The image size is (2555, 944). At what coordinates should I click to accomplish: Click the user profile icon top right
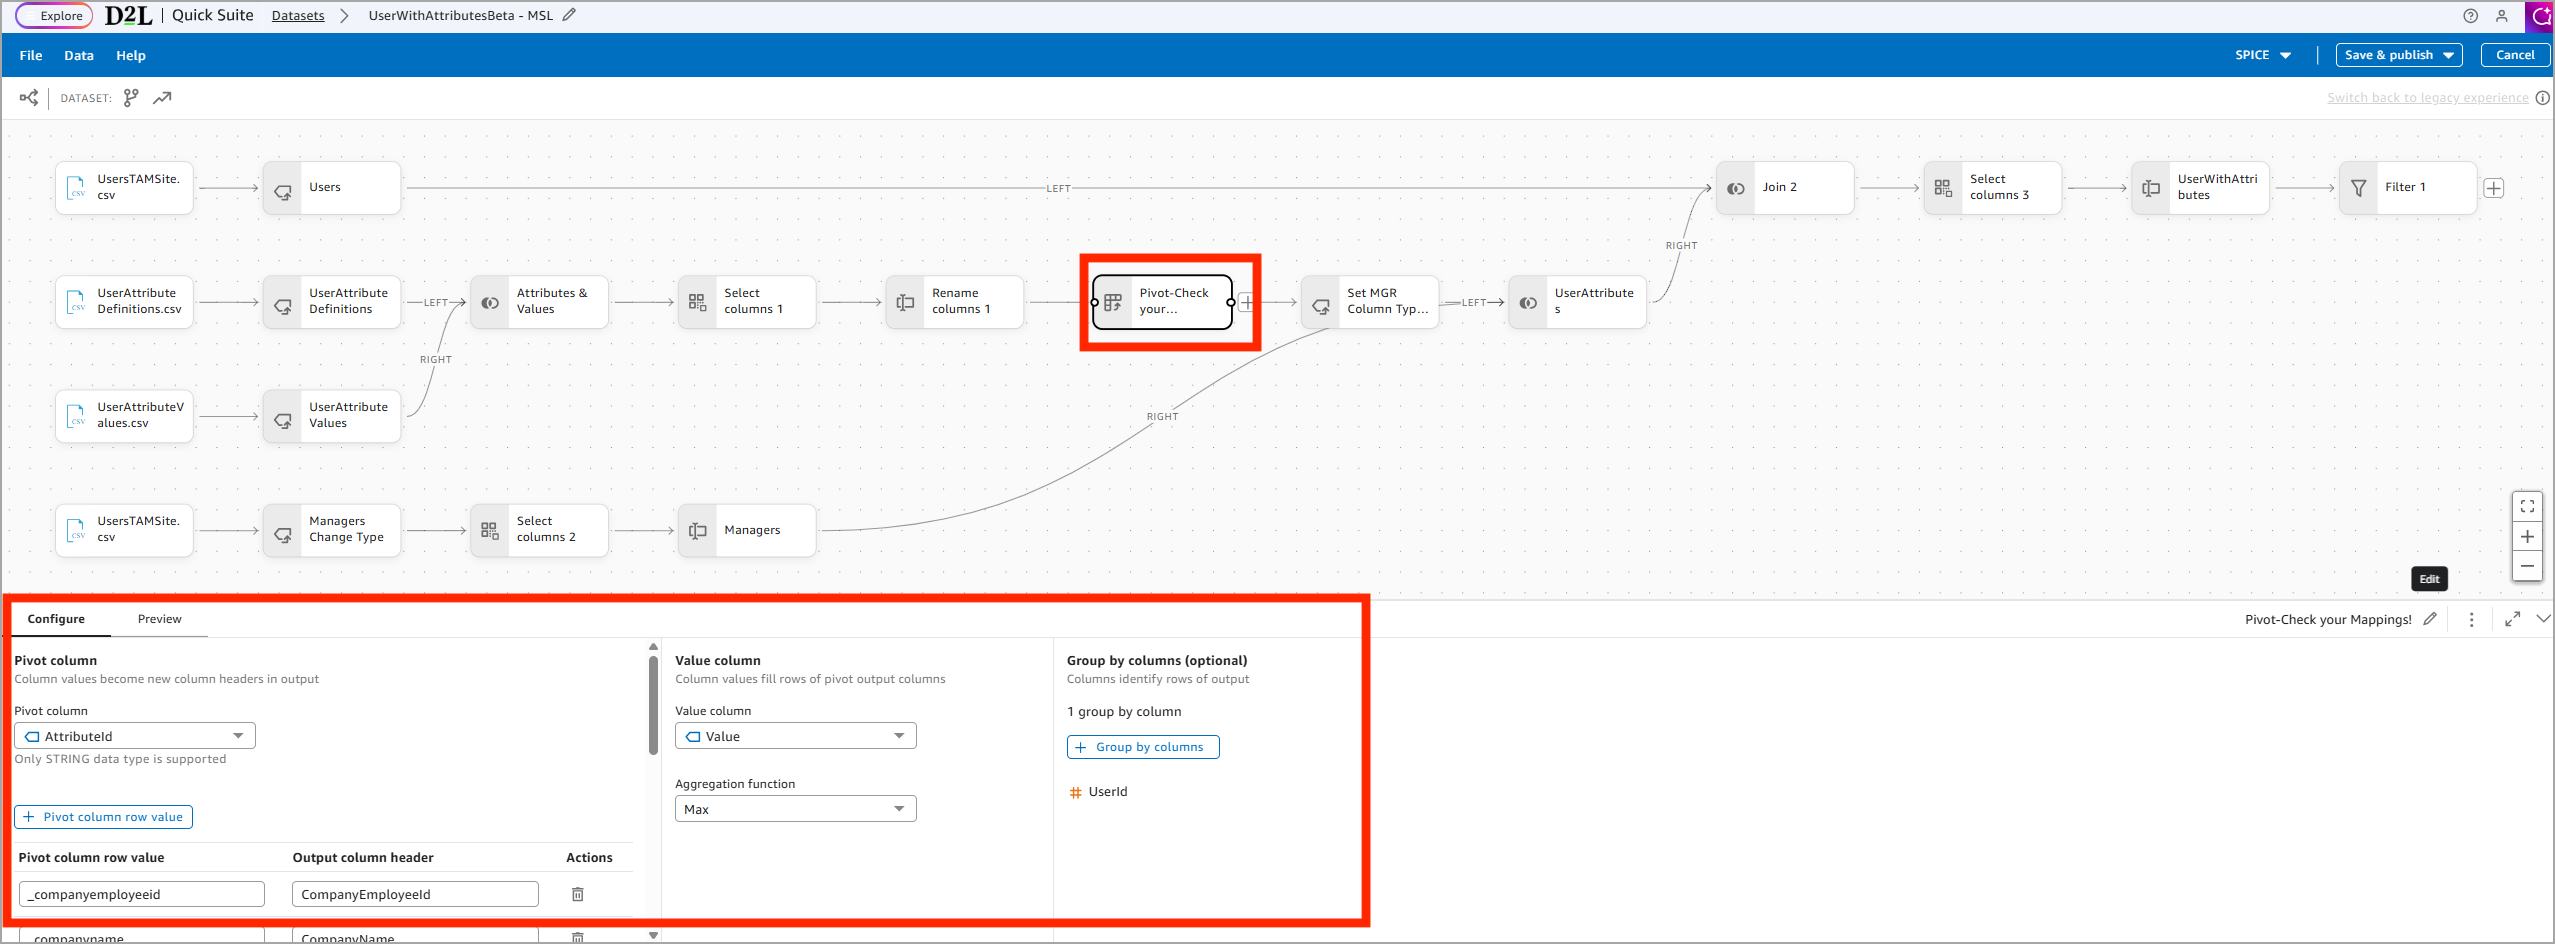click(2503, 16)
